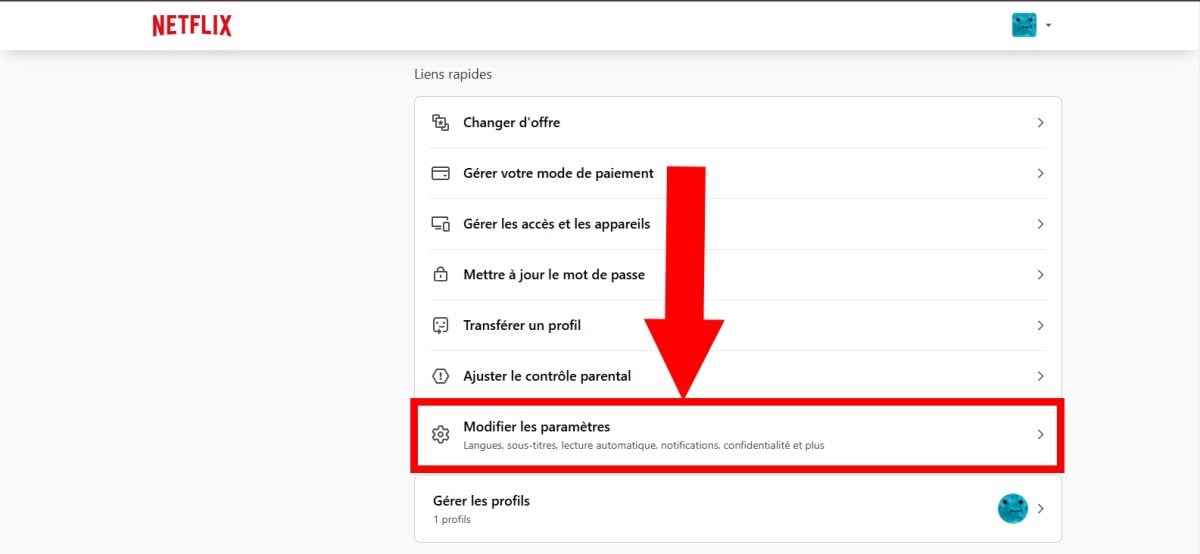Select Gérer les accès et les appareils
The width and height of the screenshot is (1200, 554).
556,224
